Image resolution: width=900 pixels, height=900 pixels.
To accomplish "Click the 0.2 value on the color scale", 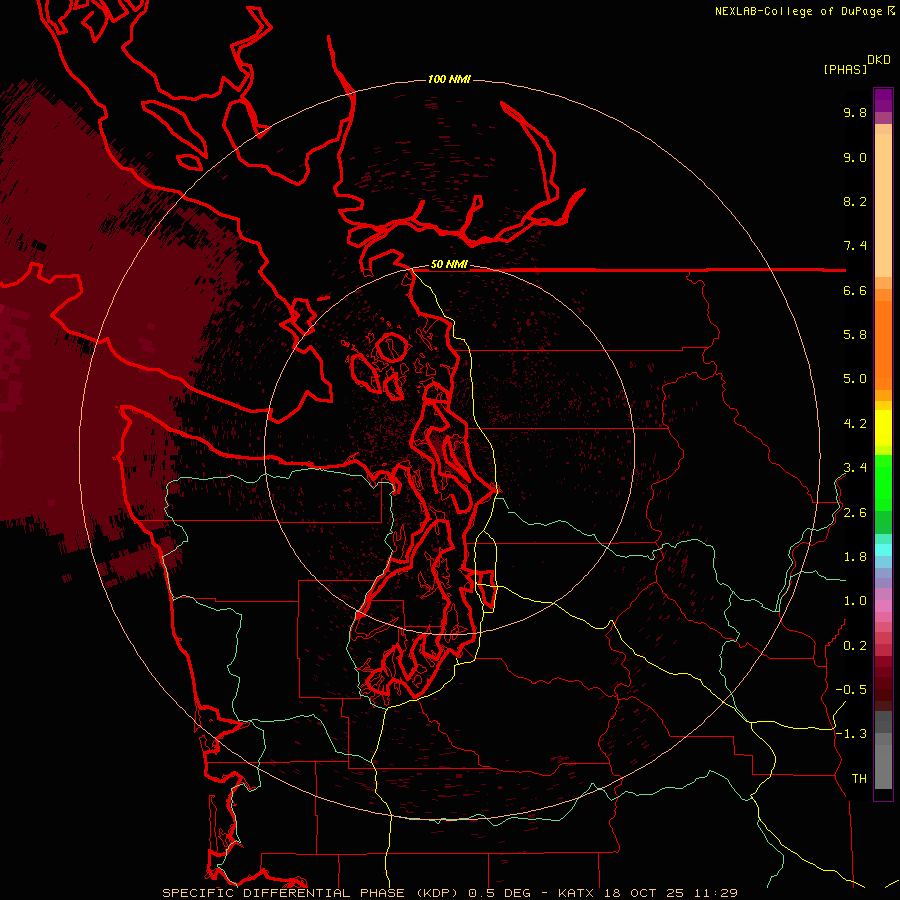I will [855, 646].
